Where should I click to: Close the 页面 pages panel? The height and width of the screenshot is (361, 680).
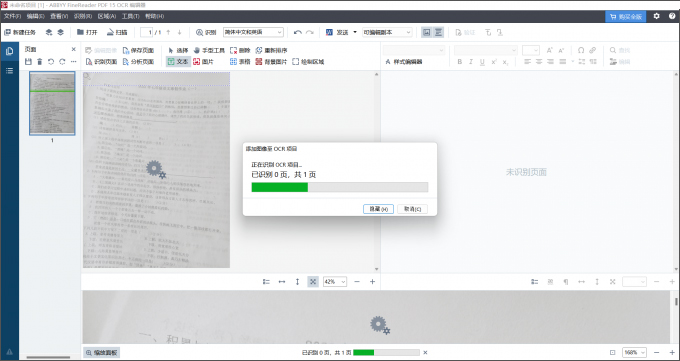[x=74, y=49]
